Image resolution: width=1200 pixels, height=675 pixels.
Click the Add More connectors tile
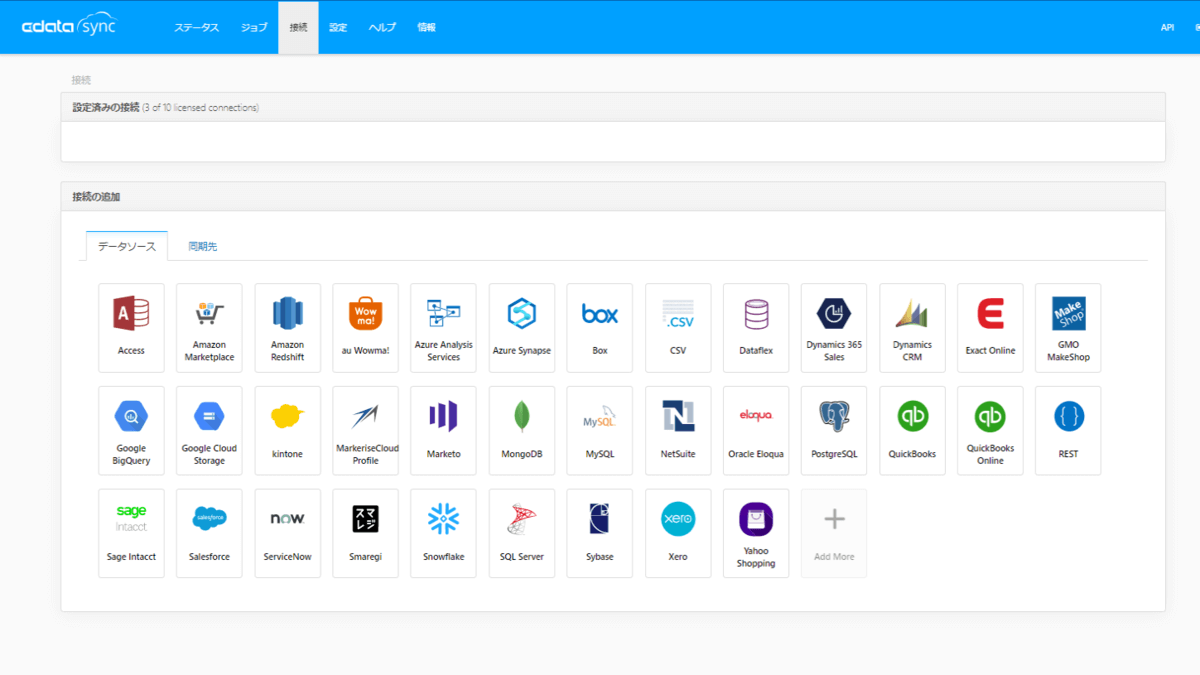[834, 533]
